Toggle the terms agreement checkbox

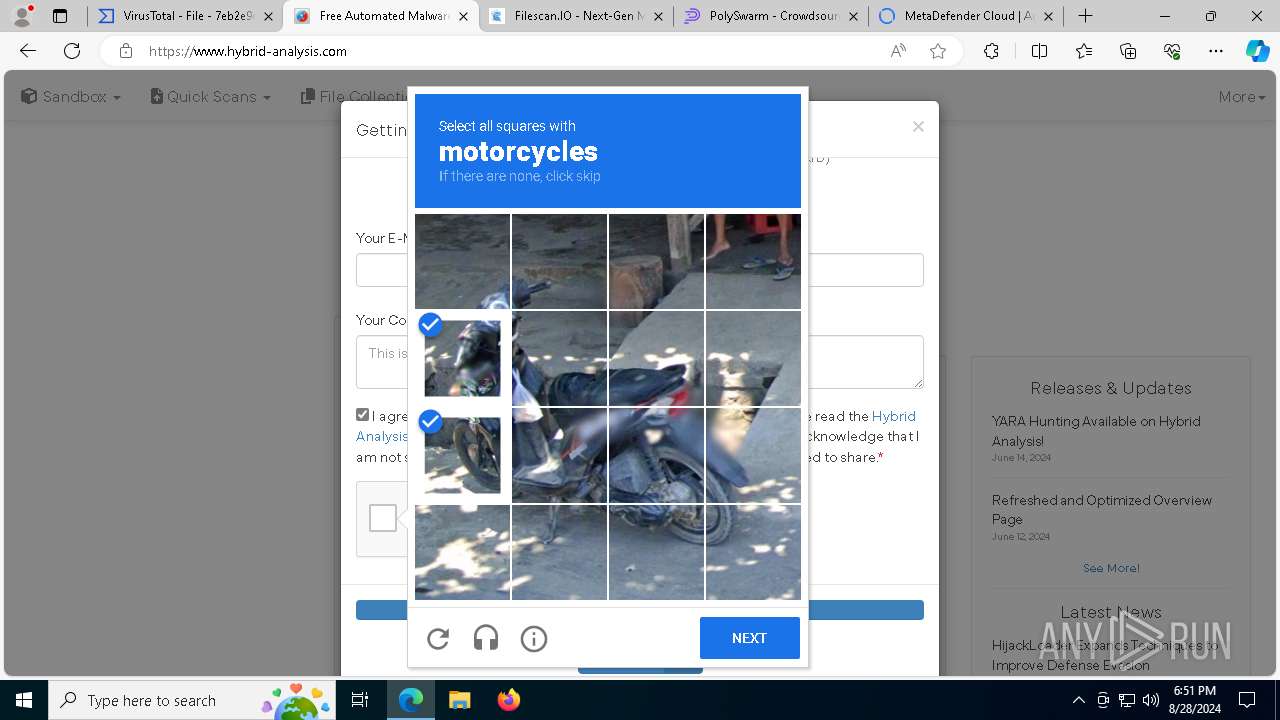pyautogui.click(x=363, y=415)
